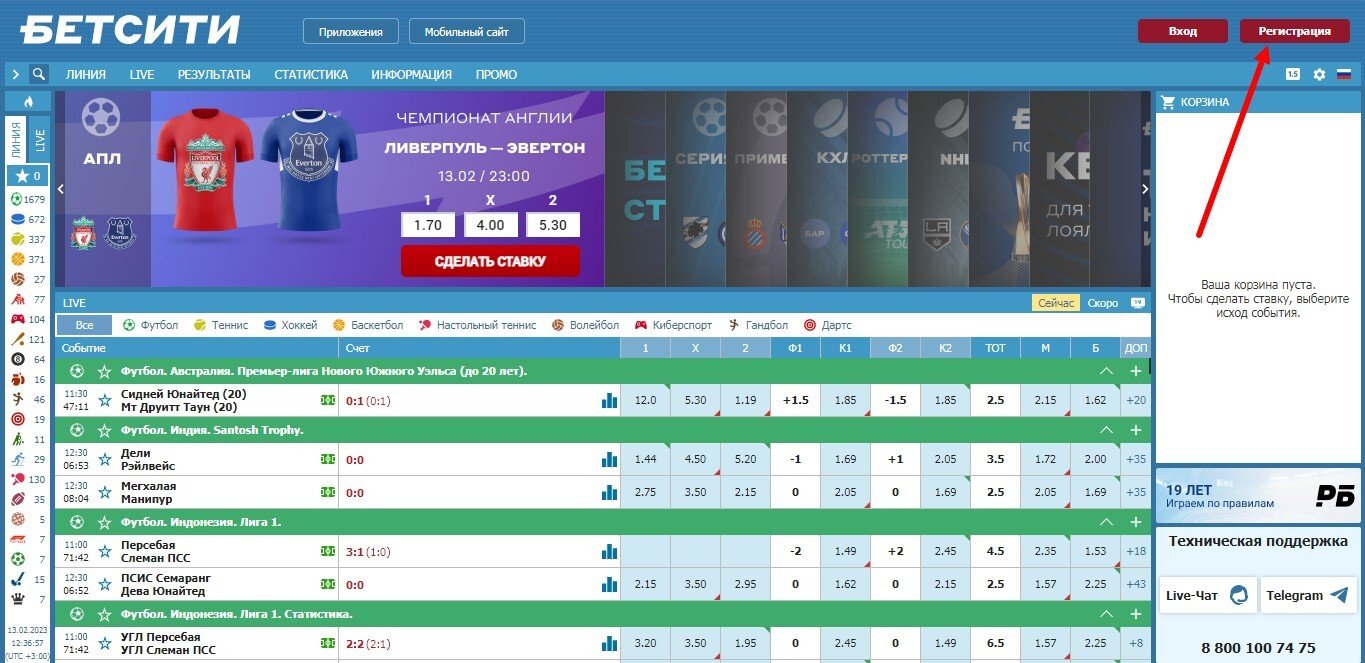Screen dimensions: 1365x663
Task: Click the TV broadcast icon beside Скоро
Action: coord(1137,303)
